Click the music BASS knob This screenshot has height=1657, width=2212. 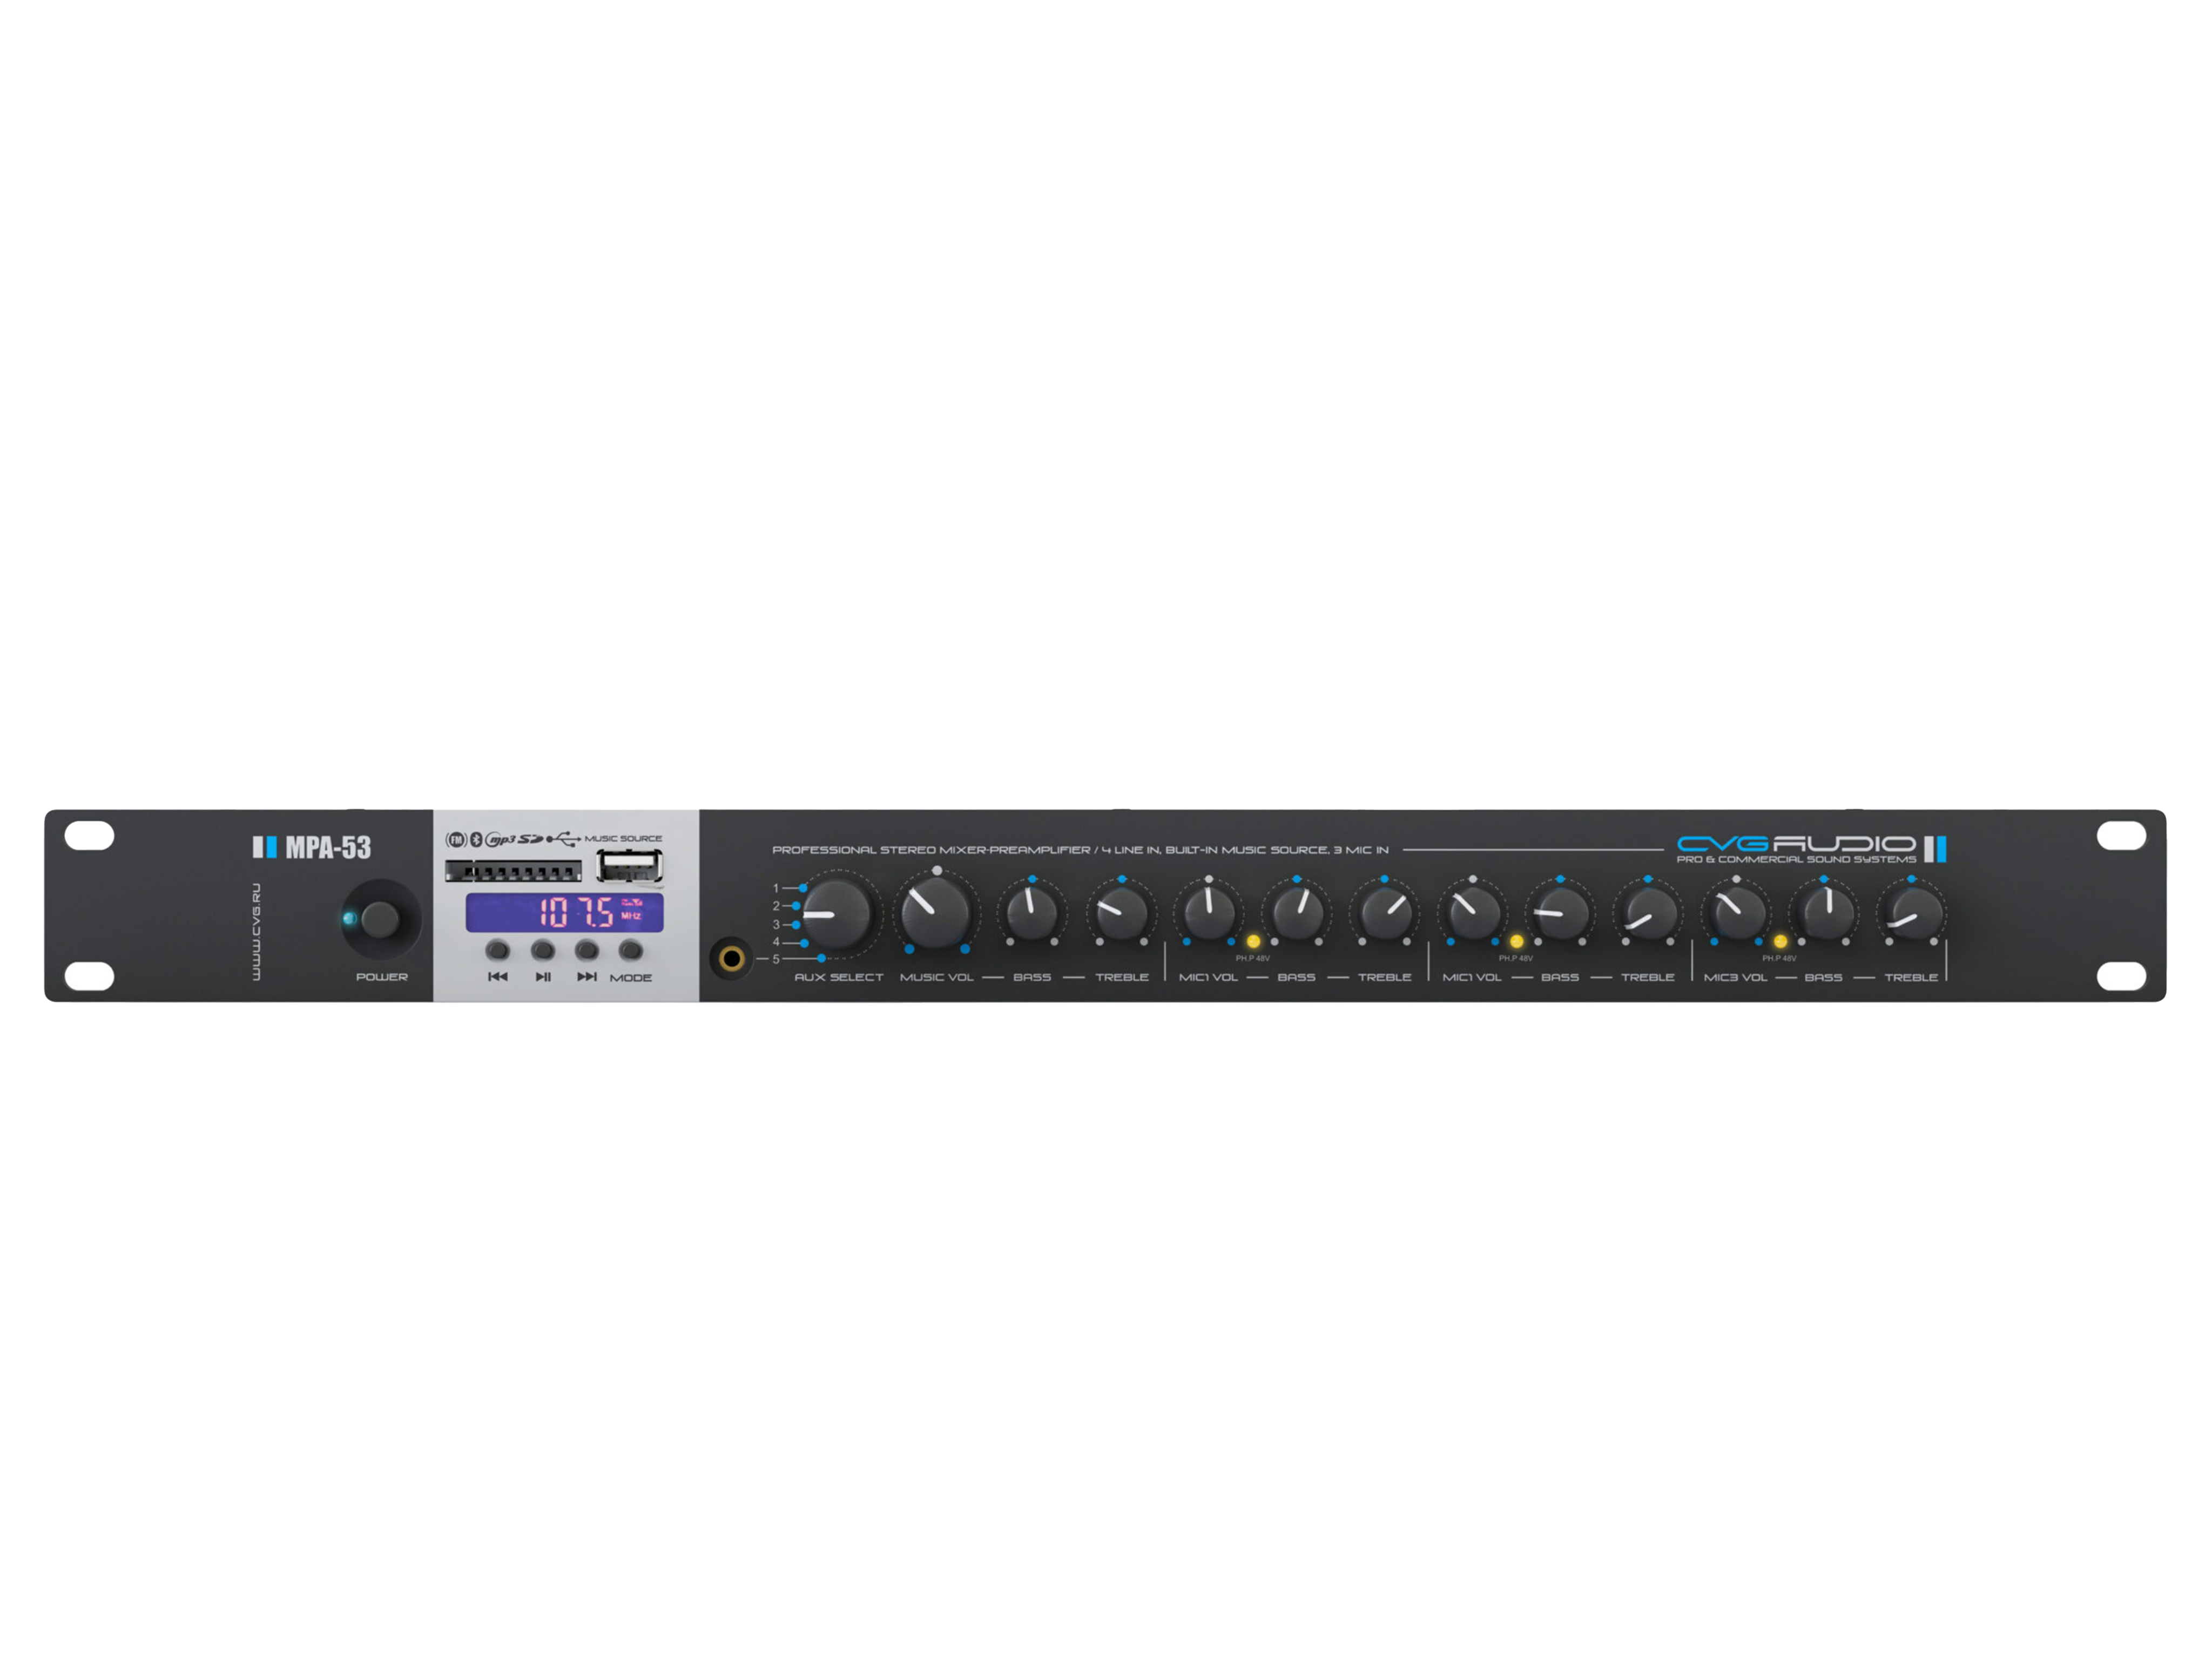(1032, 912)
